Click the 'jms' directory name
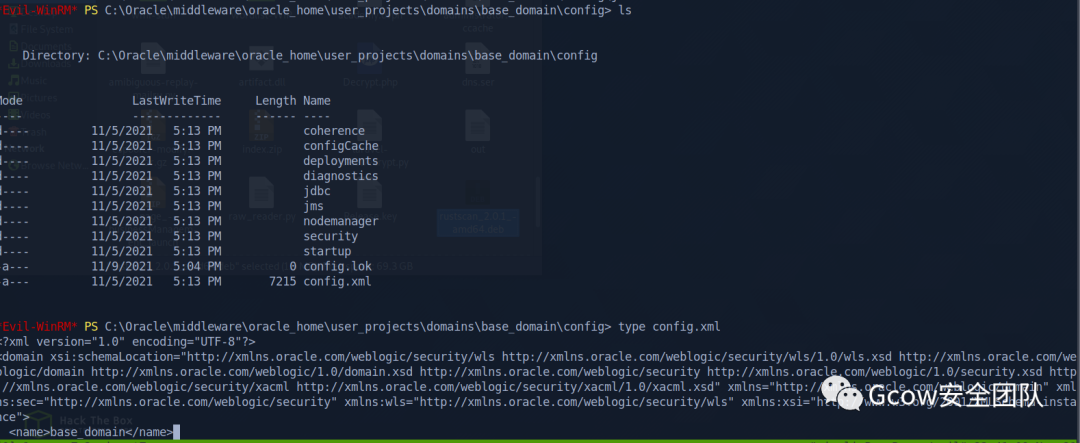Image resolution: width=1080 pixels, height=443 pixels. click(313, 206)
